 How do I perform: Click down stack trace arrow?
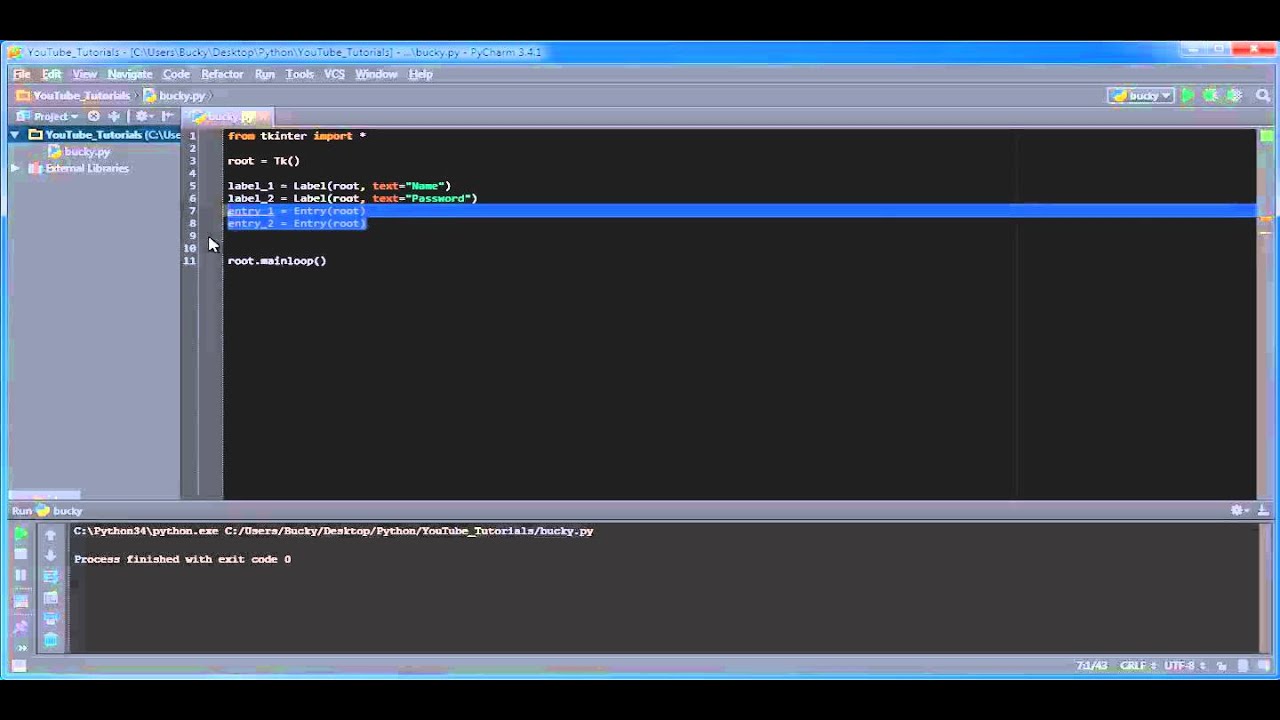tap(51, 555)
